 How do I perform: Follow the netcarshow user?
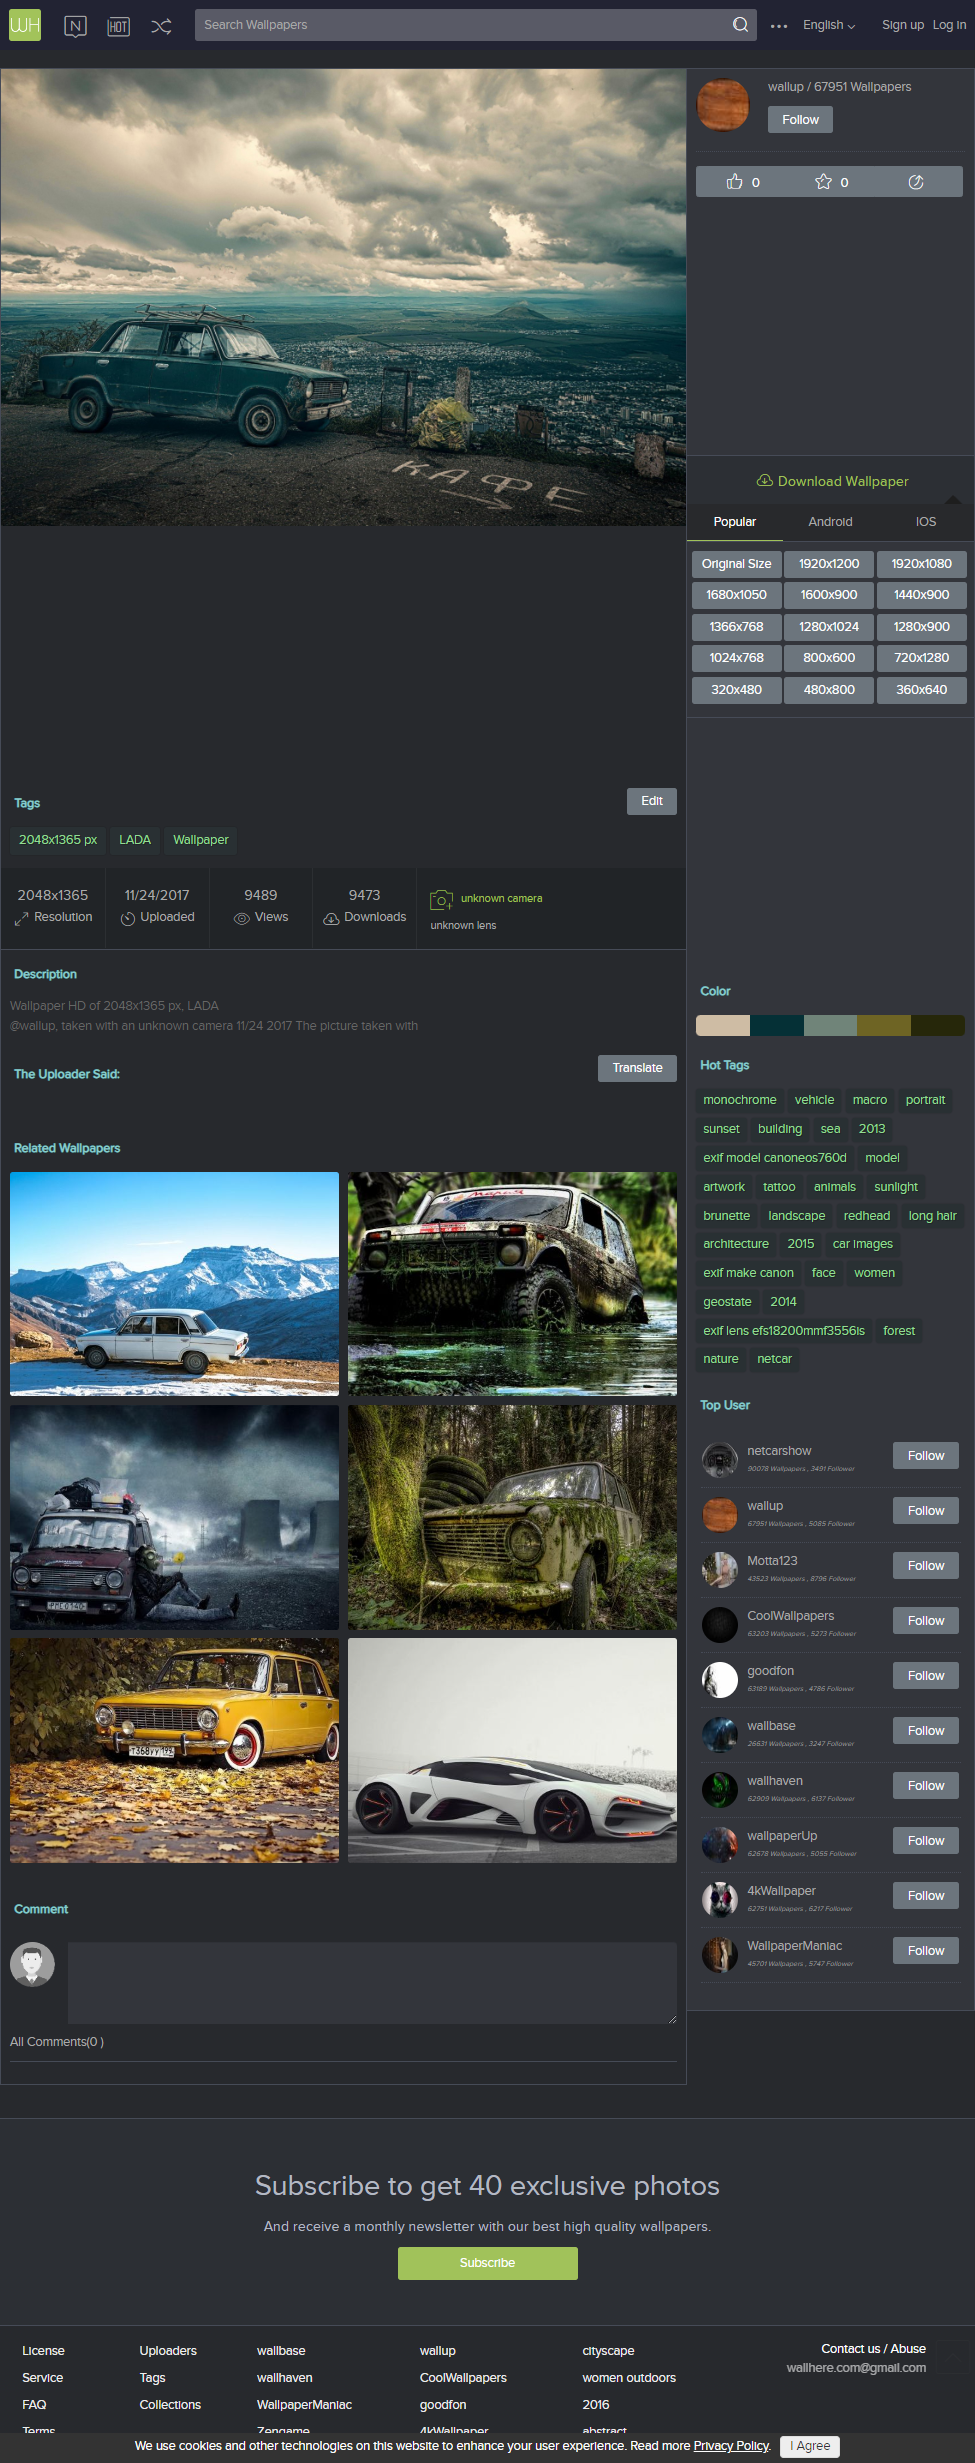tap(925, 1456)
